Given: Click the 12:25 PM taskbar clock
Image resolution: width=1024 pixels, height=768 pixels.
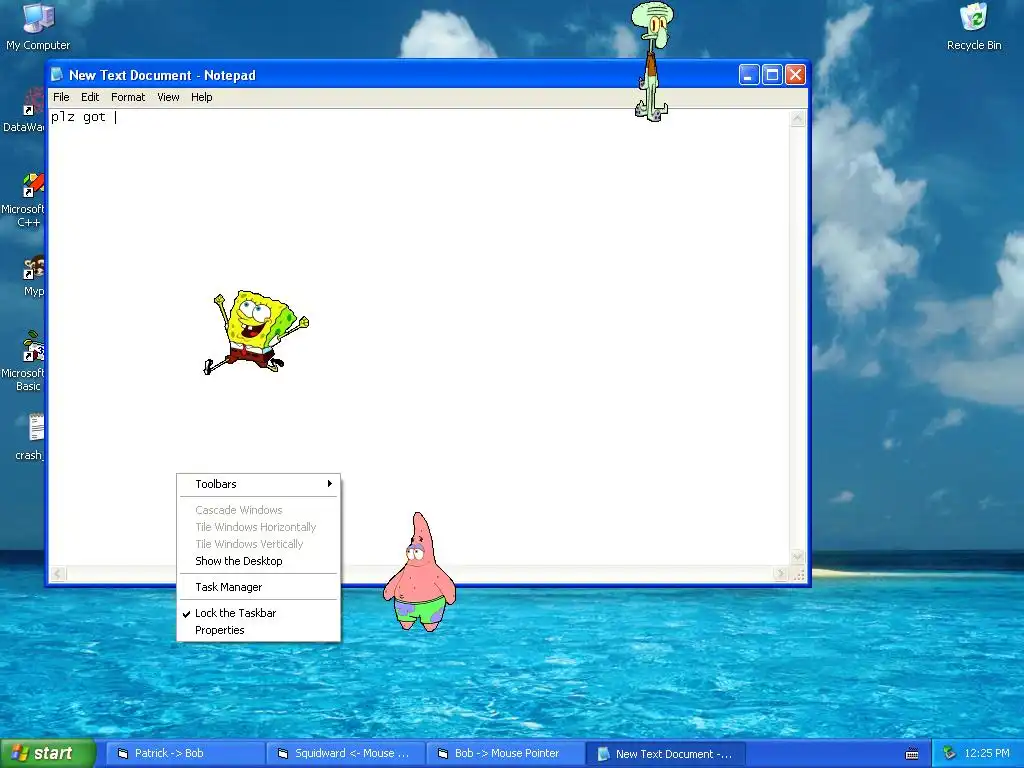Looking at the screenshot, I should pos(986,754).
